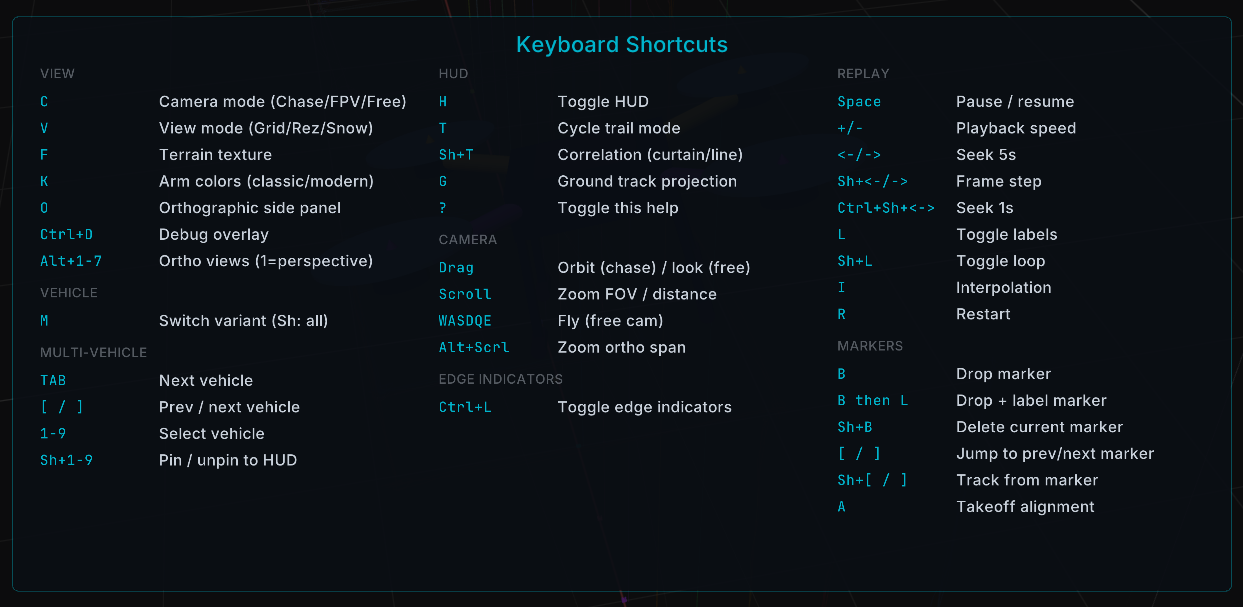Select the Space key label under Replay
Image resolution: width=1243 pixels, height=607 pixels.
[859, 102]
